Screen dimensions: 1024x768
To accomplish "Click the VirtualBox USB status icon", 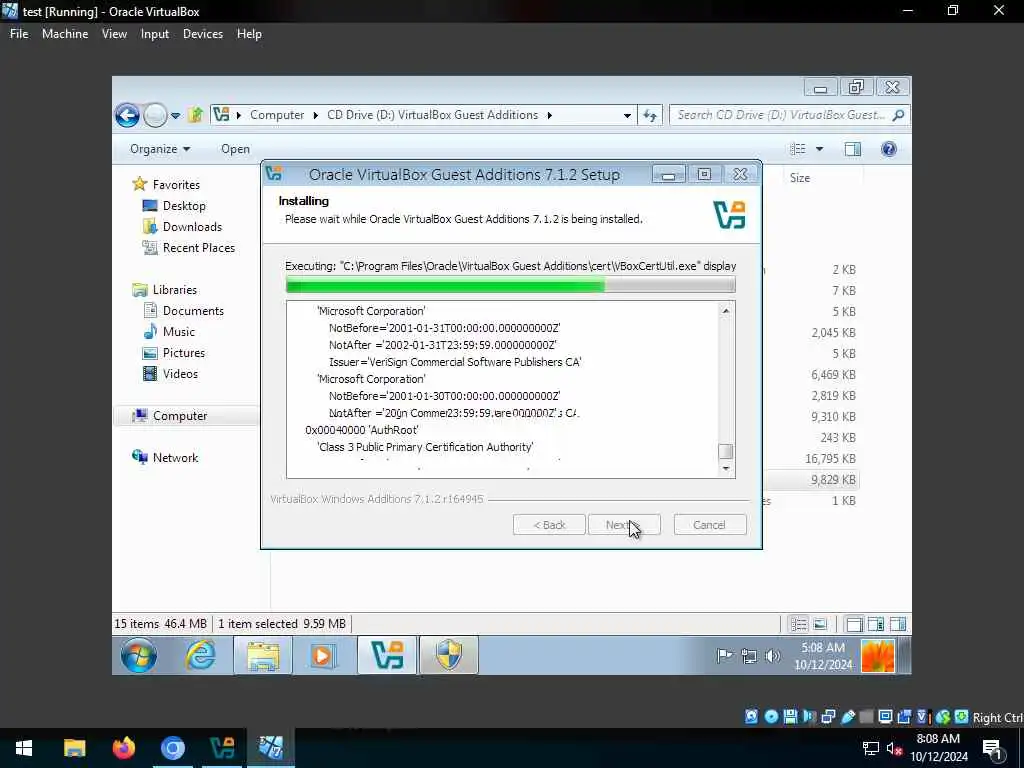I will point(848,717).
